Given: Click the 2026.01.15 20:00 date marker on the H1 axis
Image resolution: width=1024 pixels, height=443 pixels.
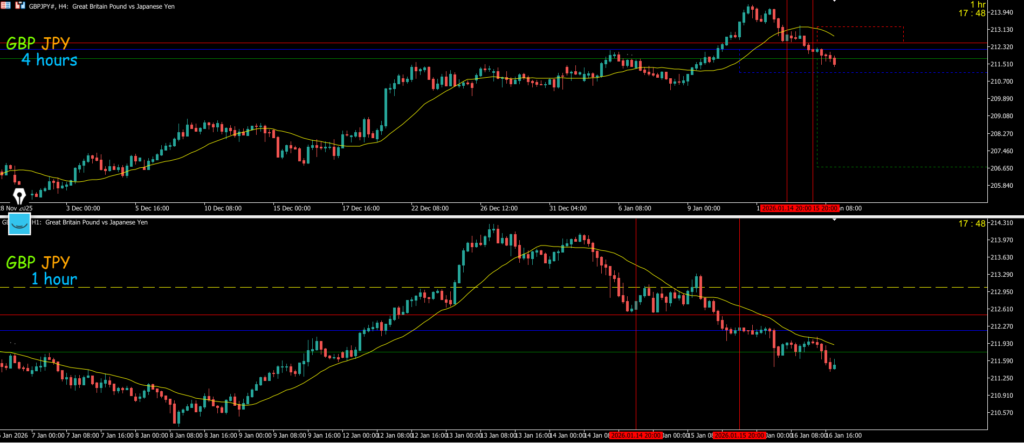Looking at the screenshot, I should (x=740, y=436).
